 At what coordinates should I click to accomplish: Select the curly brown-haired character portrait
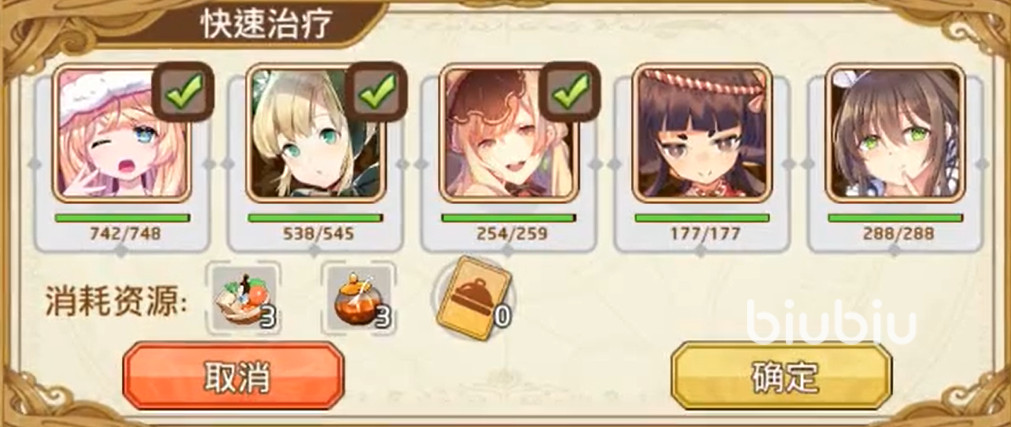coord(509,133)
